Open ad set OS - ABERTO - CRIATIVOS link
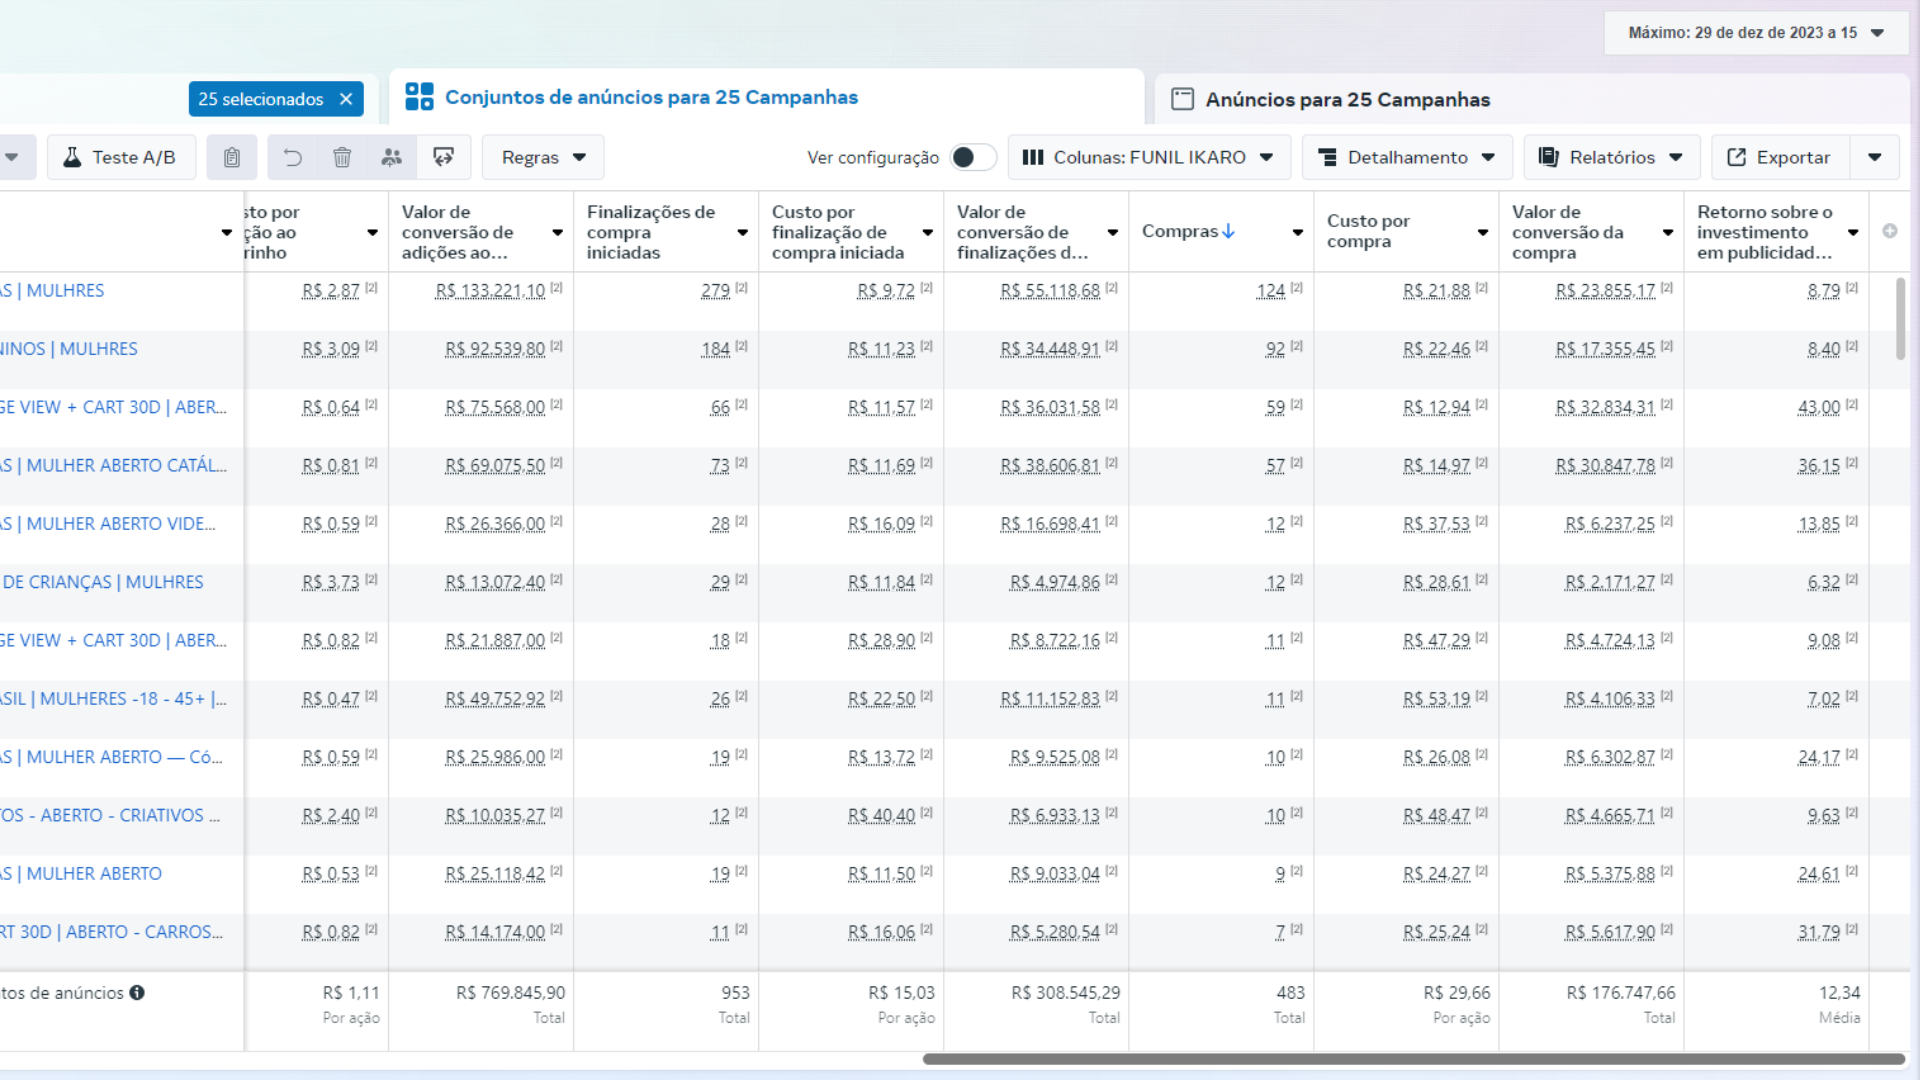The image size is (1920, 1080). tap(110, 815)
